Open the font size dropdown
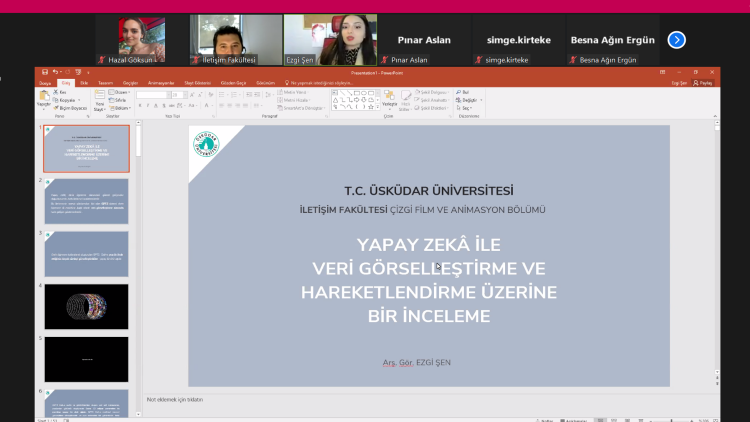This screenshot has height=422, width=750. click(x=185, y=95)
